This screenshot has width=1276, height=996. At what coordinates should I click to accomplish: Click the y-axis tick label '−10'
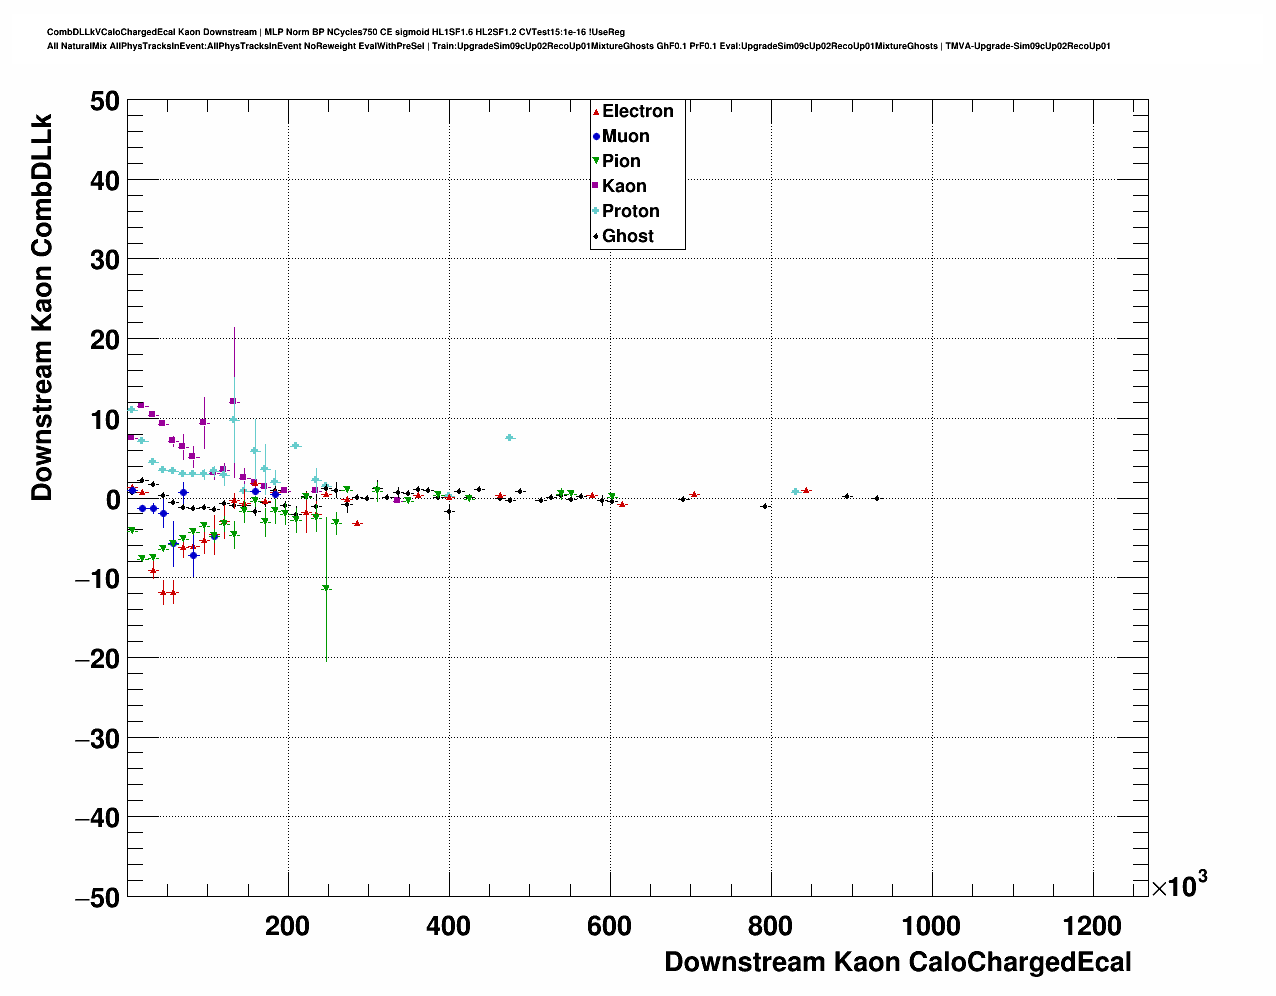click(98, 579)
